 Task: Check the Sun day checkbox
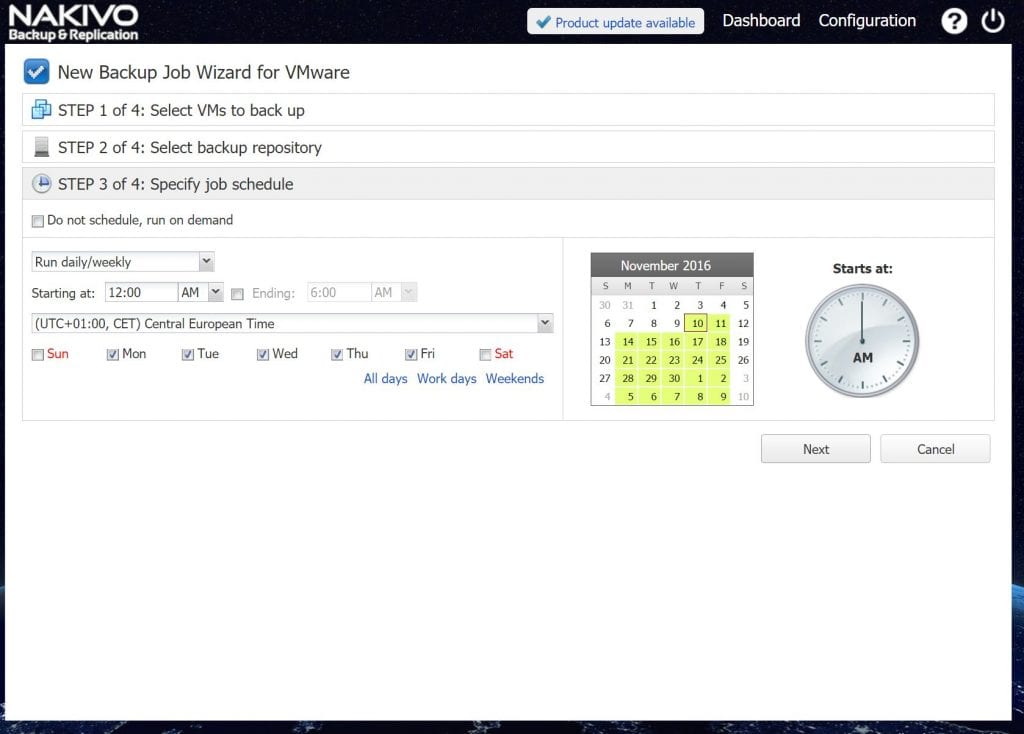click(38, 354)
